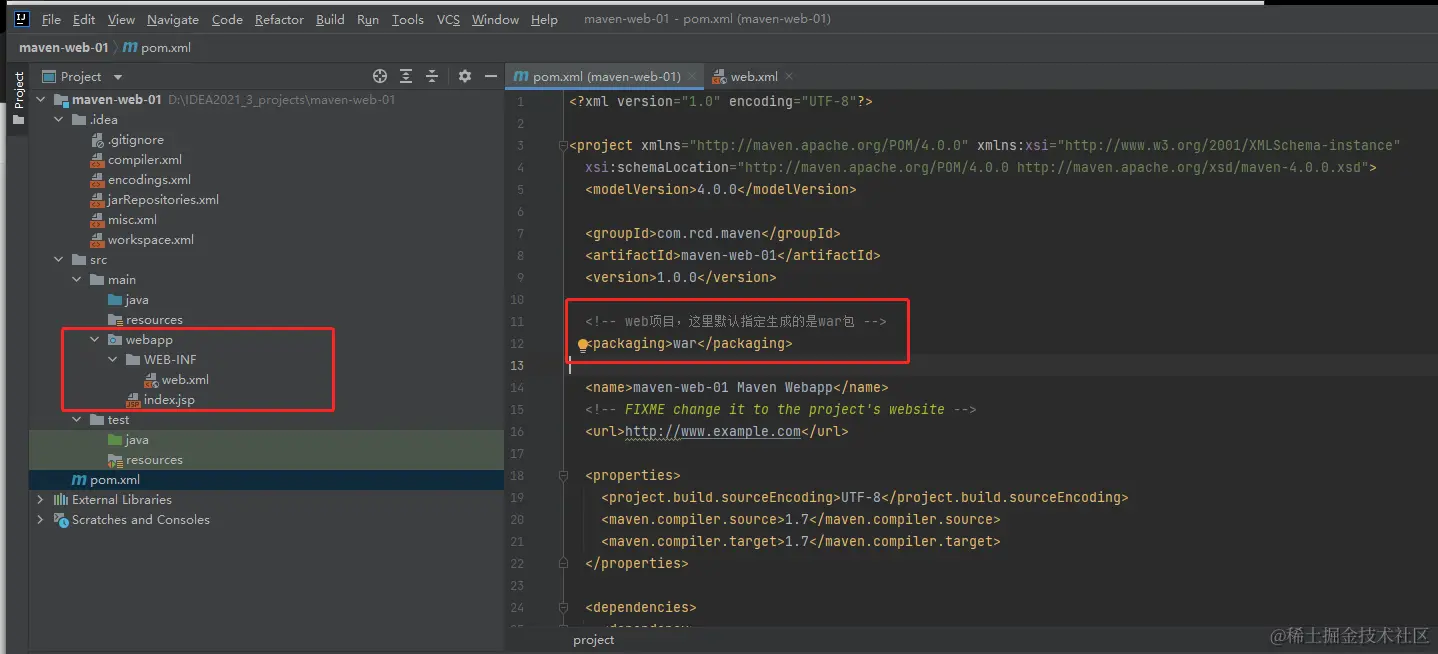Collapse the fold marker beside project tag

[563, 146]
